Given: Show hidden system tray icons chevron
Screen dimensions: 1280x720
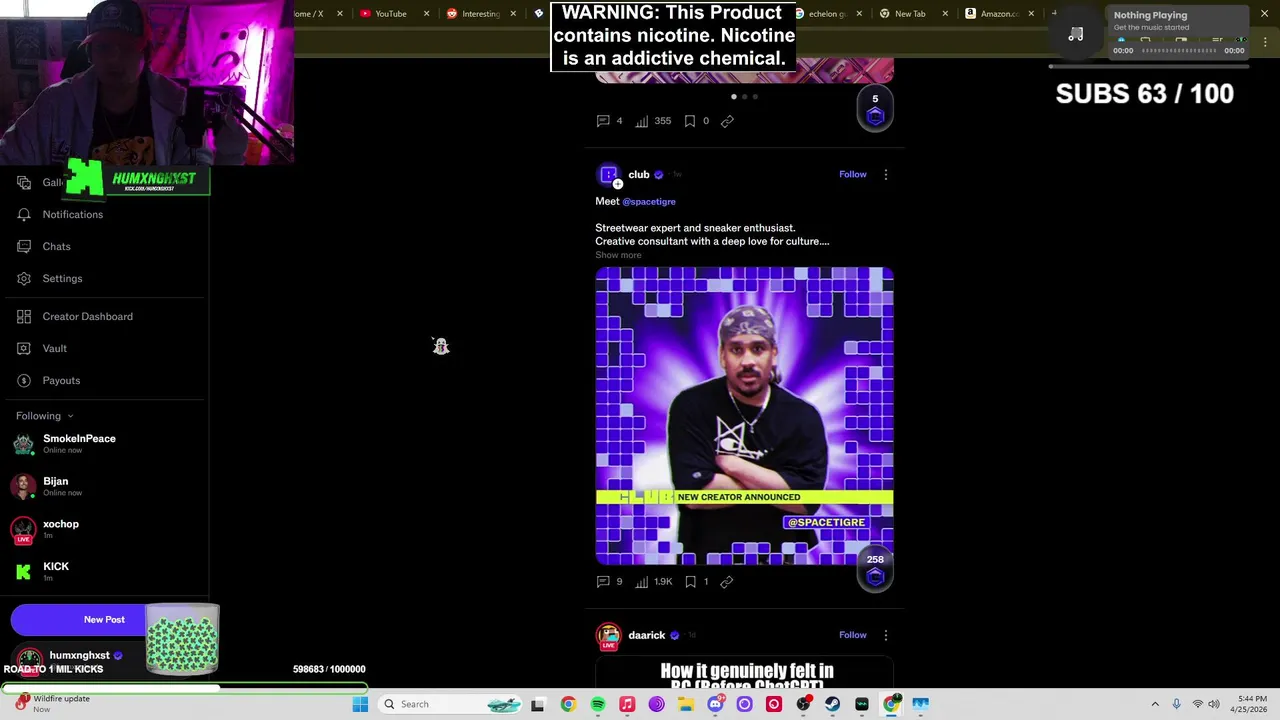Looking at the screenshot, I should pyautogui.click(x=1155, y=704).
